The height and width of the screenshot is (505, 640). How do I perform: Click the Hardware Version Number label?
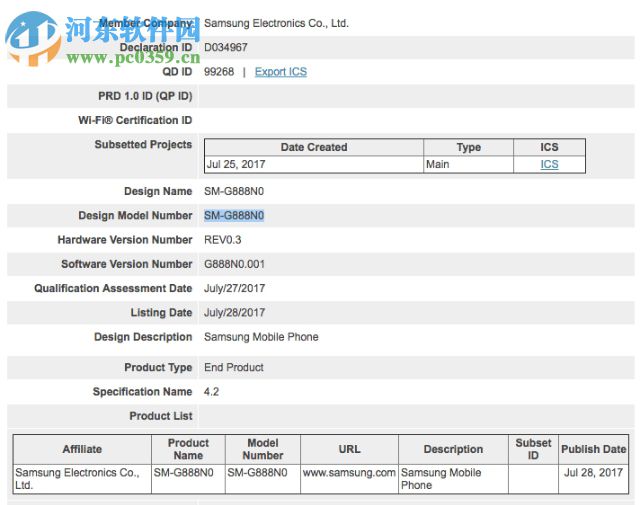[125, 240]
